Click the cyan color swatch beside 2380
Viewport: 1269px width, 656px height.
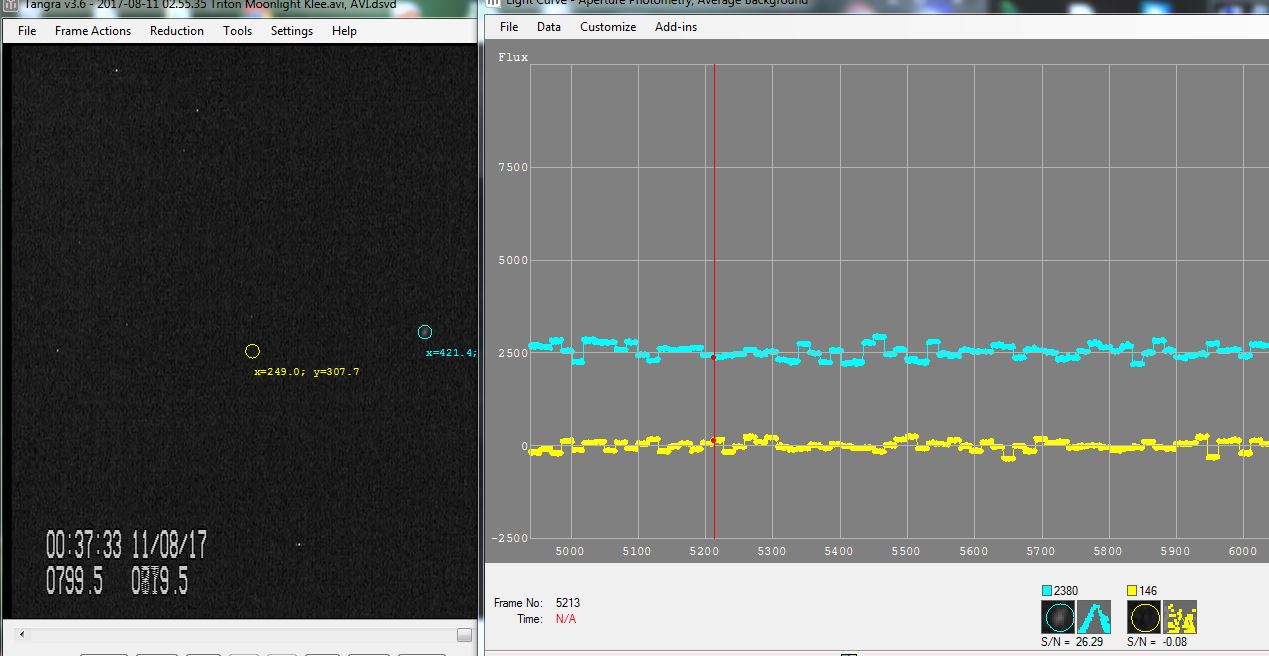click(x=1047, y=591)
